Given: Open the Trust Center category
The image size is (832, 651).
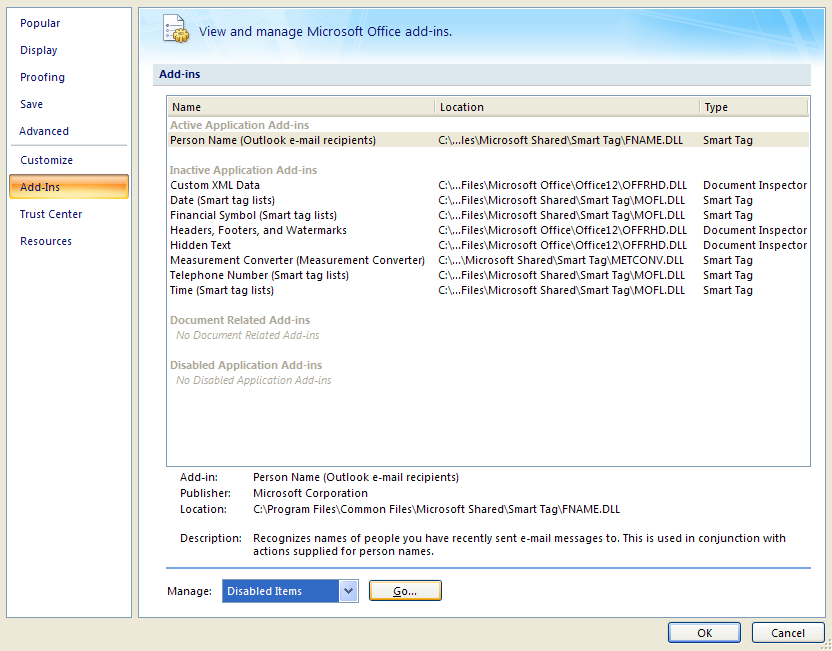Looking at the screenshot, I should (x=51, y=214).
